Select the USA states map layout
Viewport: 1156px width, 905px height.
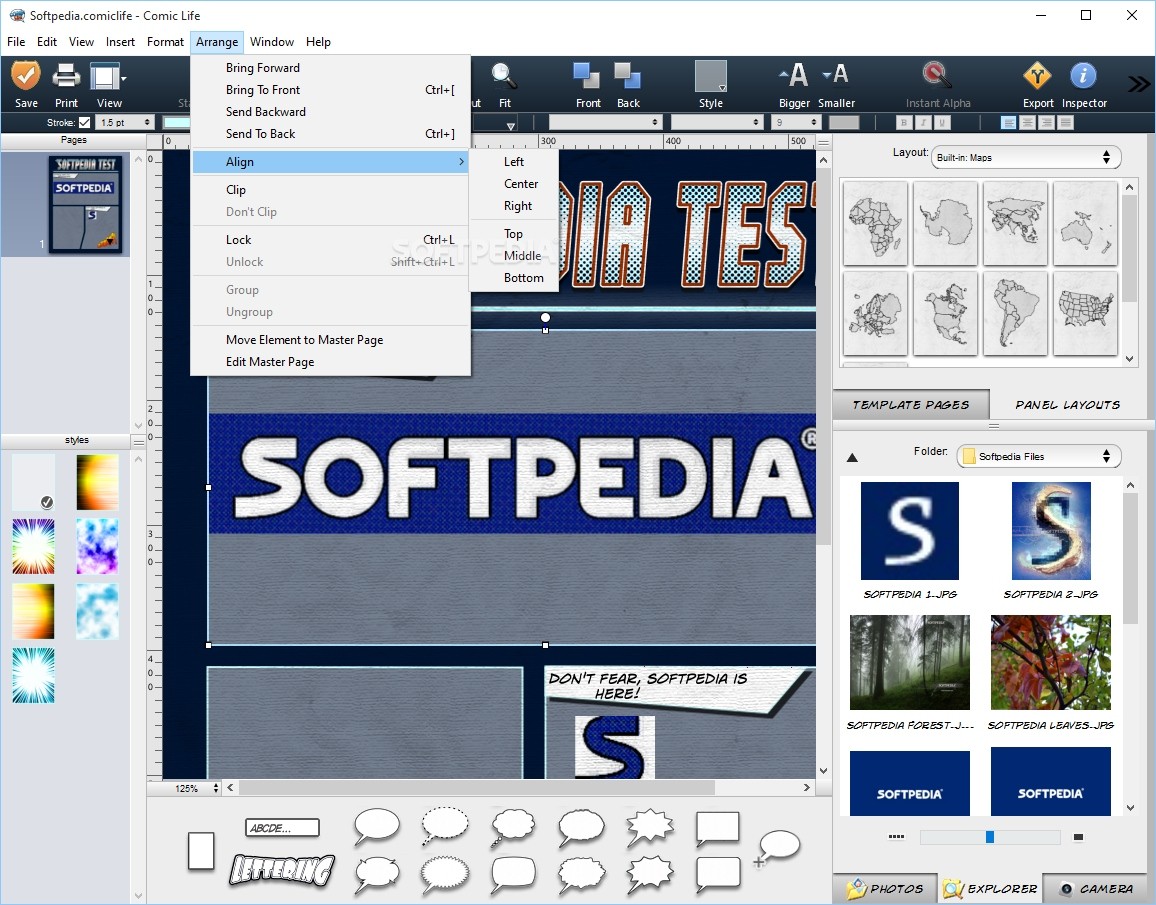[1085, 313]
